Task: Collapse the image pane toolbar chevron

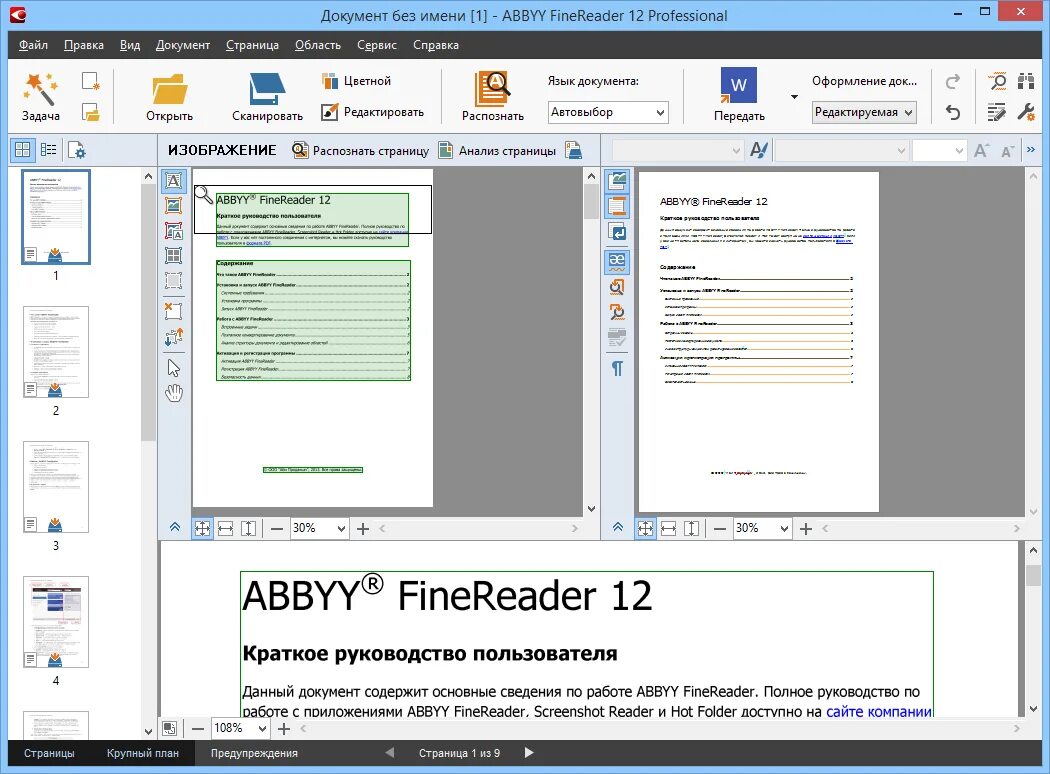Action: point(175,528)
